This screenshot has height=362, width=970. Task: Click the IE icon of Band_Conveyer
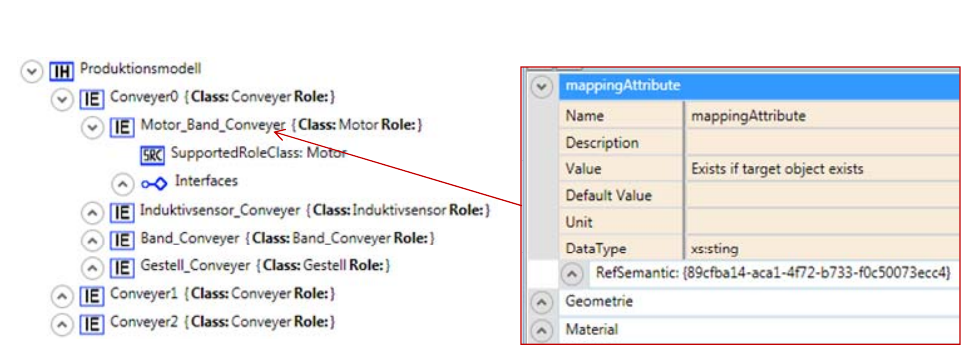pos(122,240)
